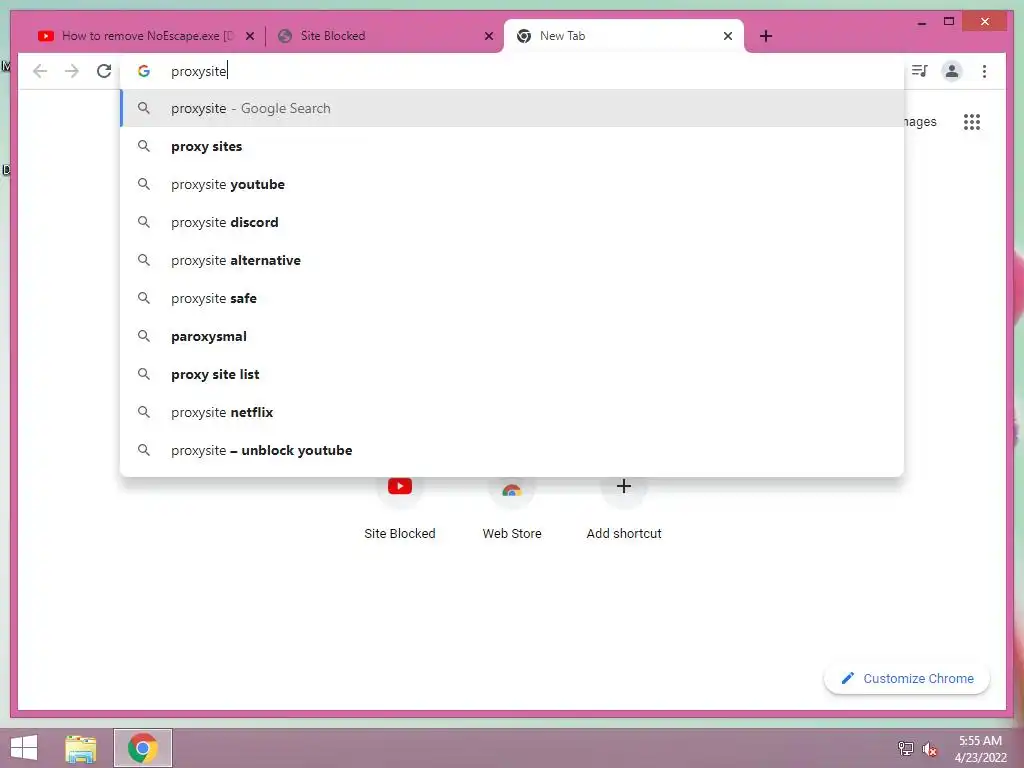
Task: Open the Site Blocked shortcut tile
Action: 400,509
